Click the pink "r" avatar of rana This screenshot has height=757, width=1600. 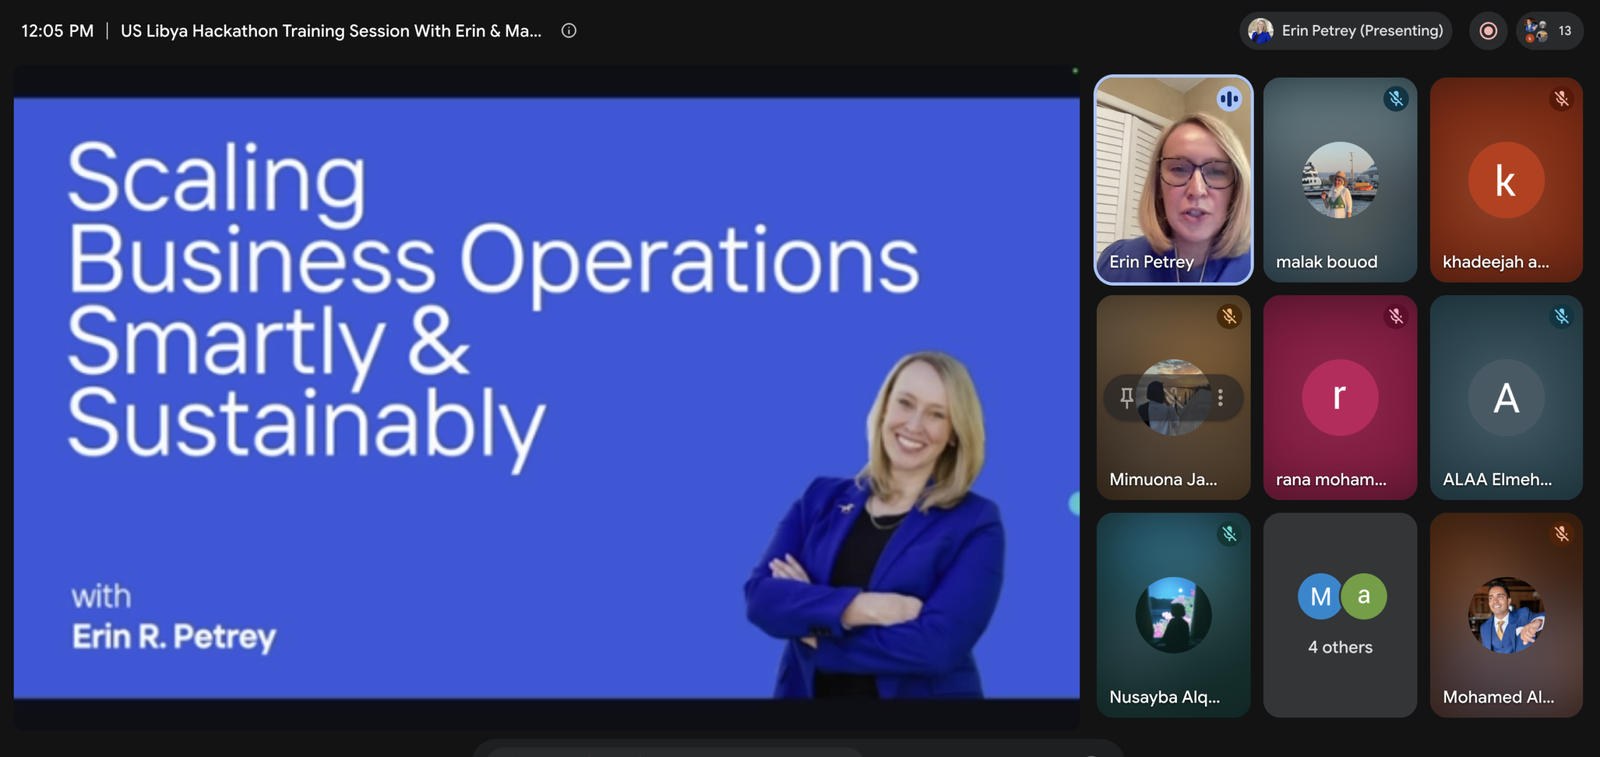point(1340,397)
